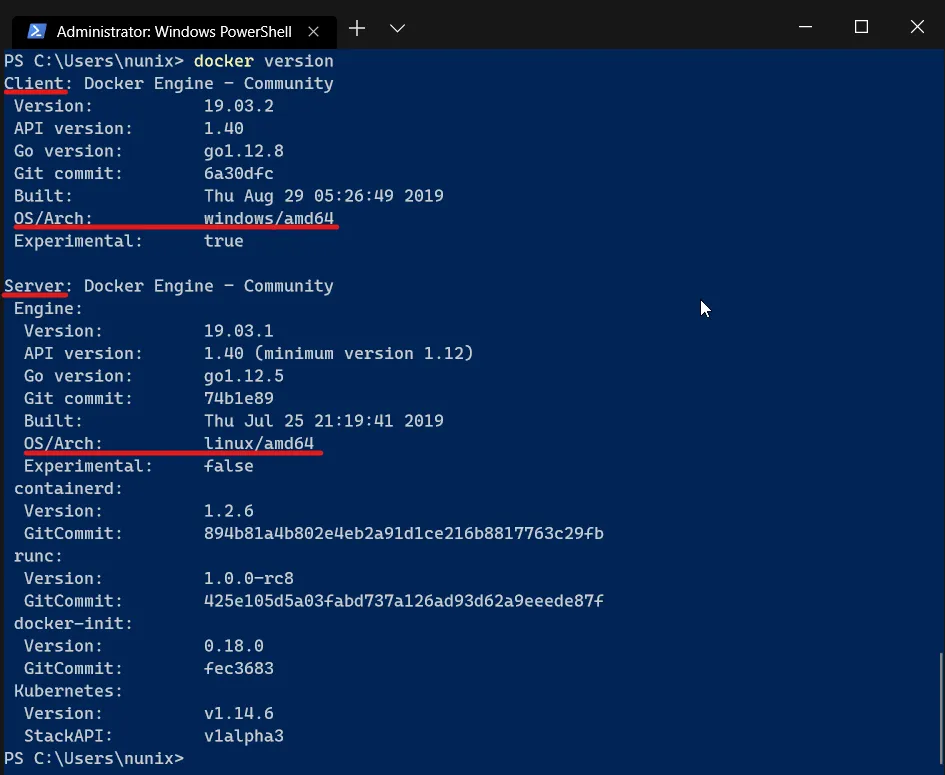Click the StackAPI value v1alpha3
945x775 pixels.
click(x=243, y=736)
